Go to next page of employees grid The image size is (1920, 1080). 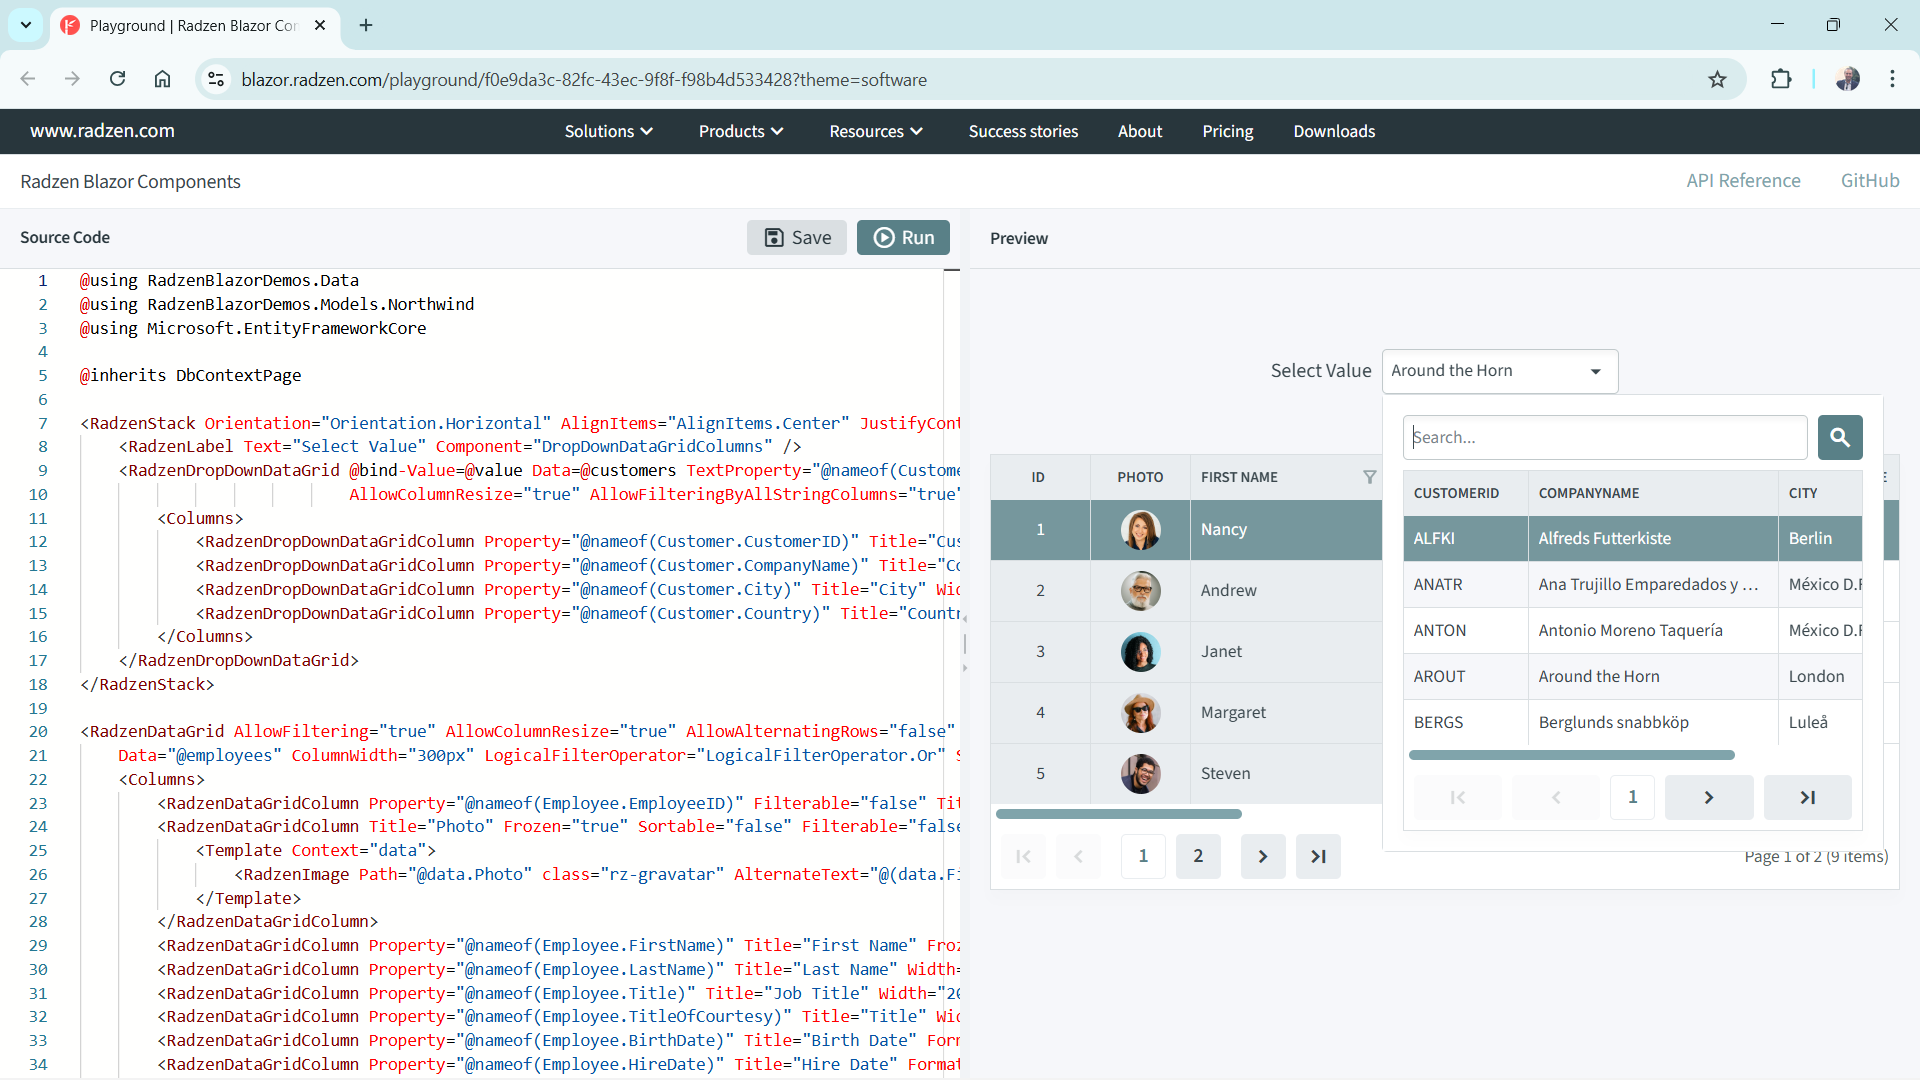pyautogui.click(x=1262, y=856)
